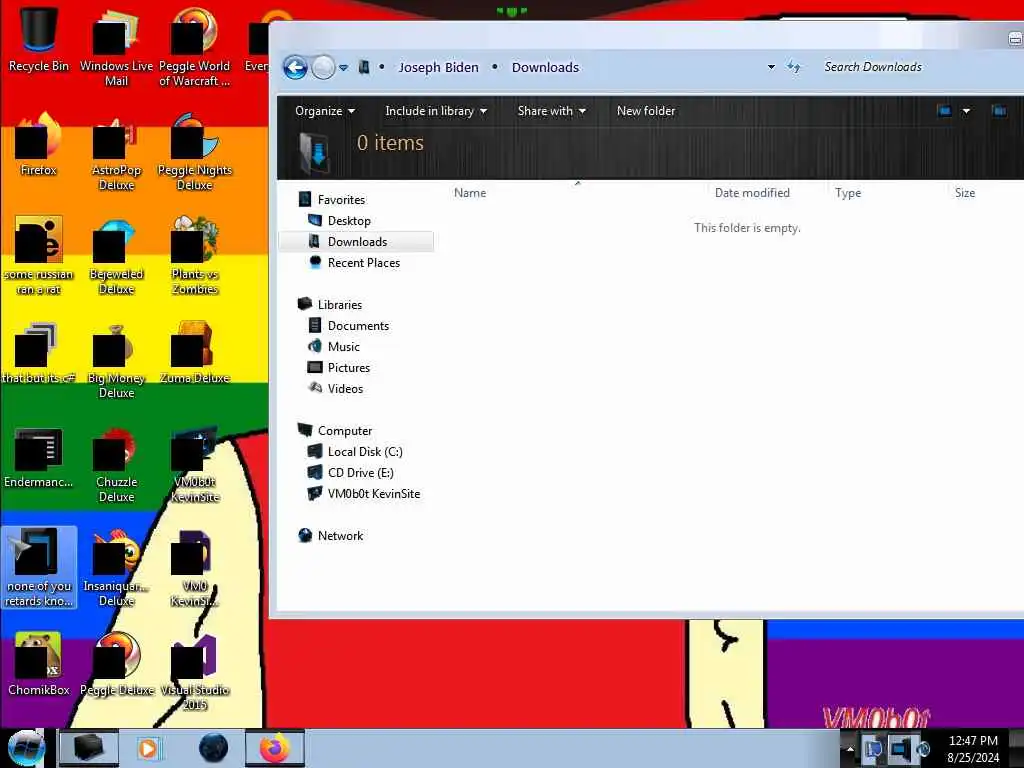
Task: Launch AstroPop Deluxe desktop icon
Action: 116,153
